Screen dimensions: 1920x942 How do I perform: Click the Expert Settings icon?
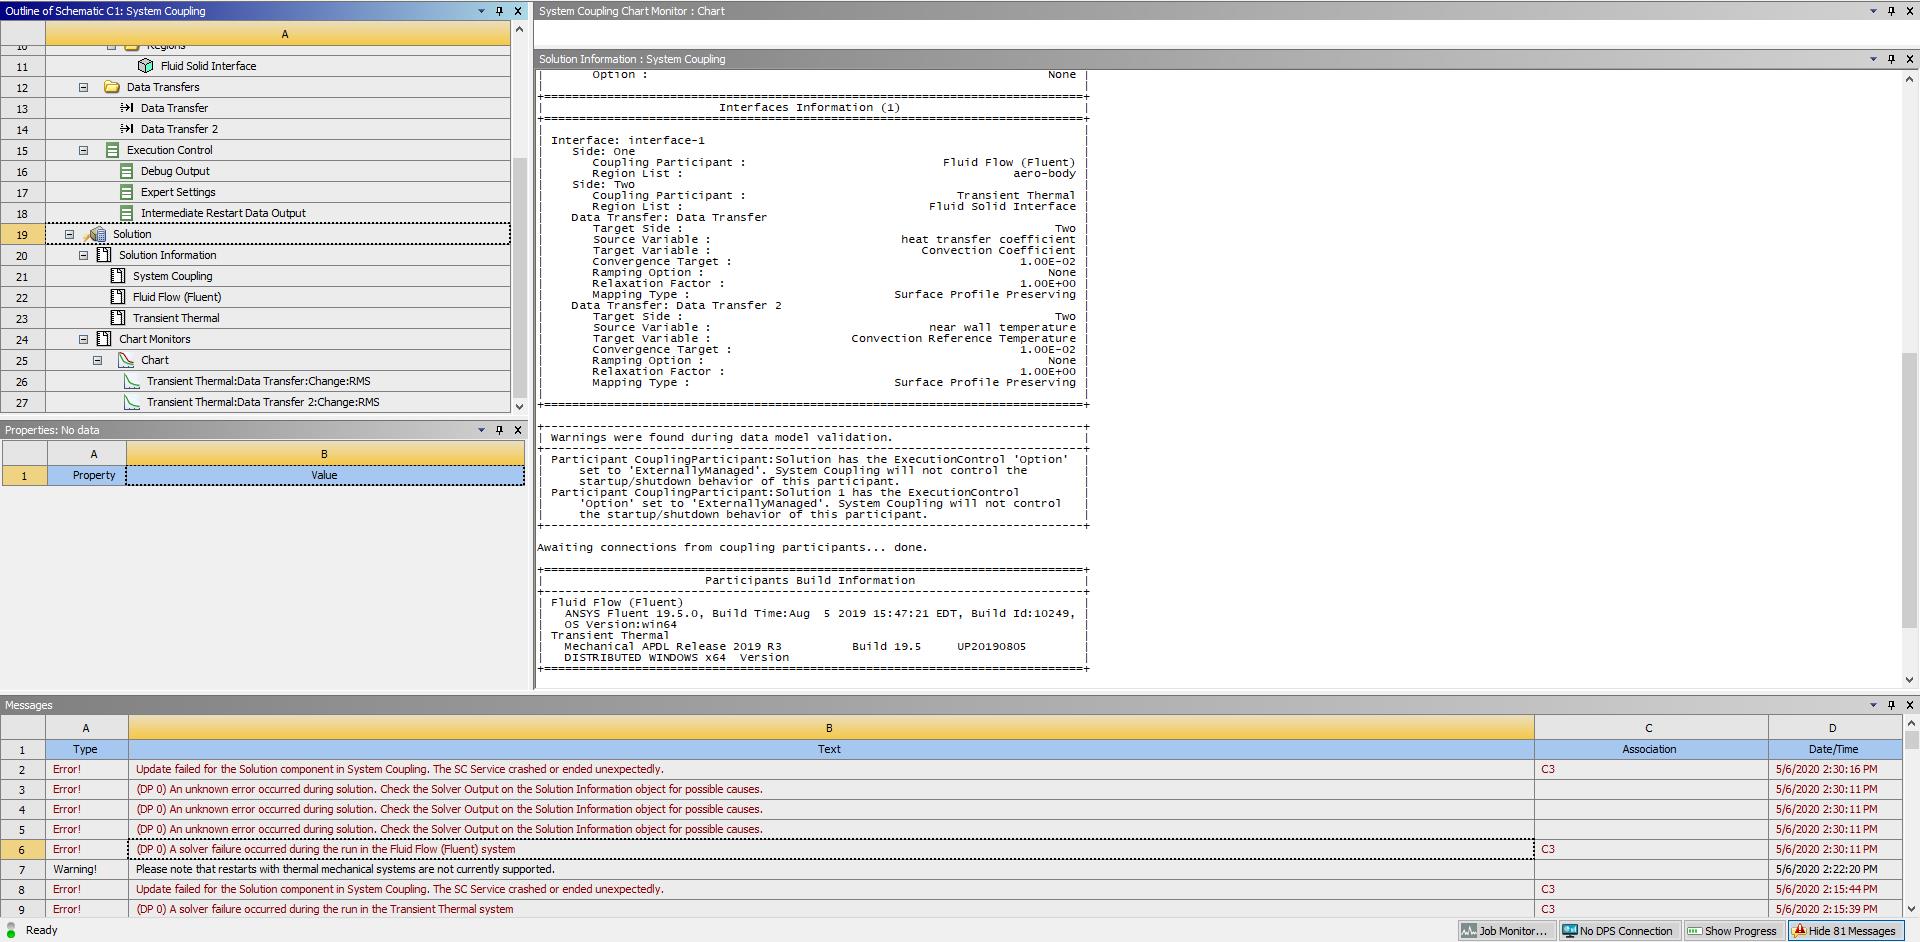[126, 192]
